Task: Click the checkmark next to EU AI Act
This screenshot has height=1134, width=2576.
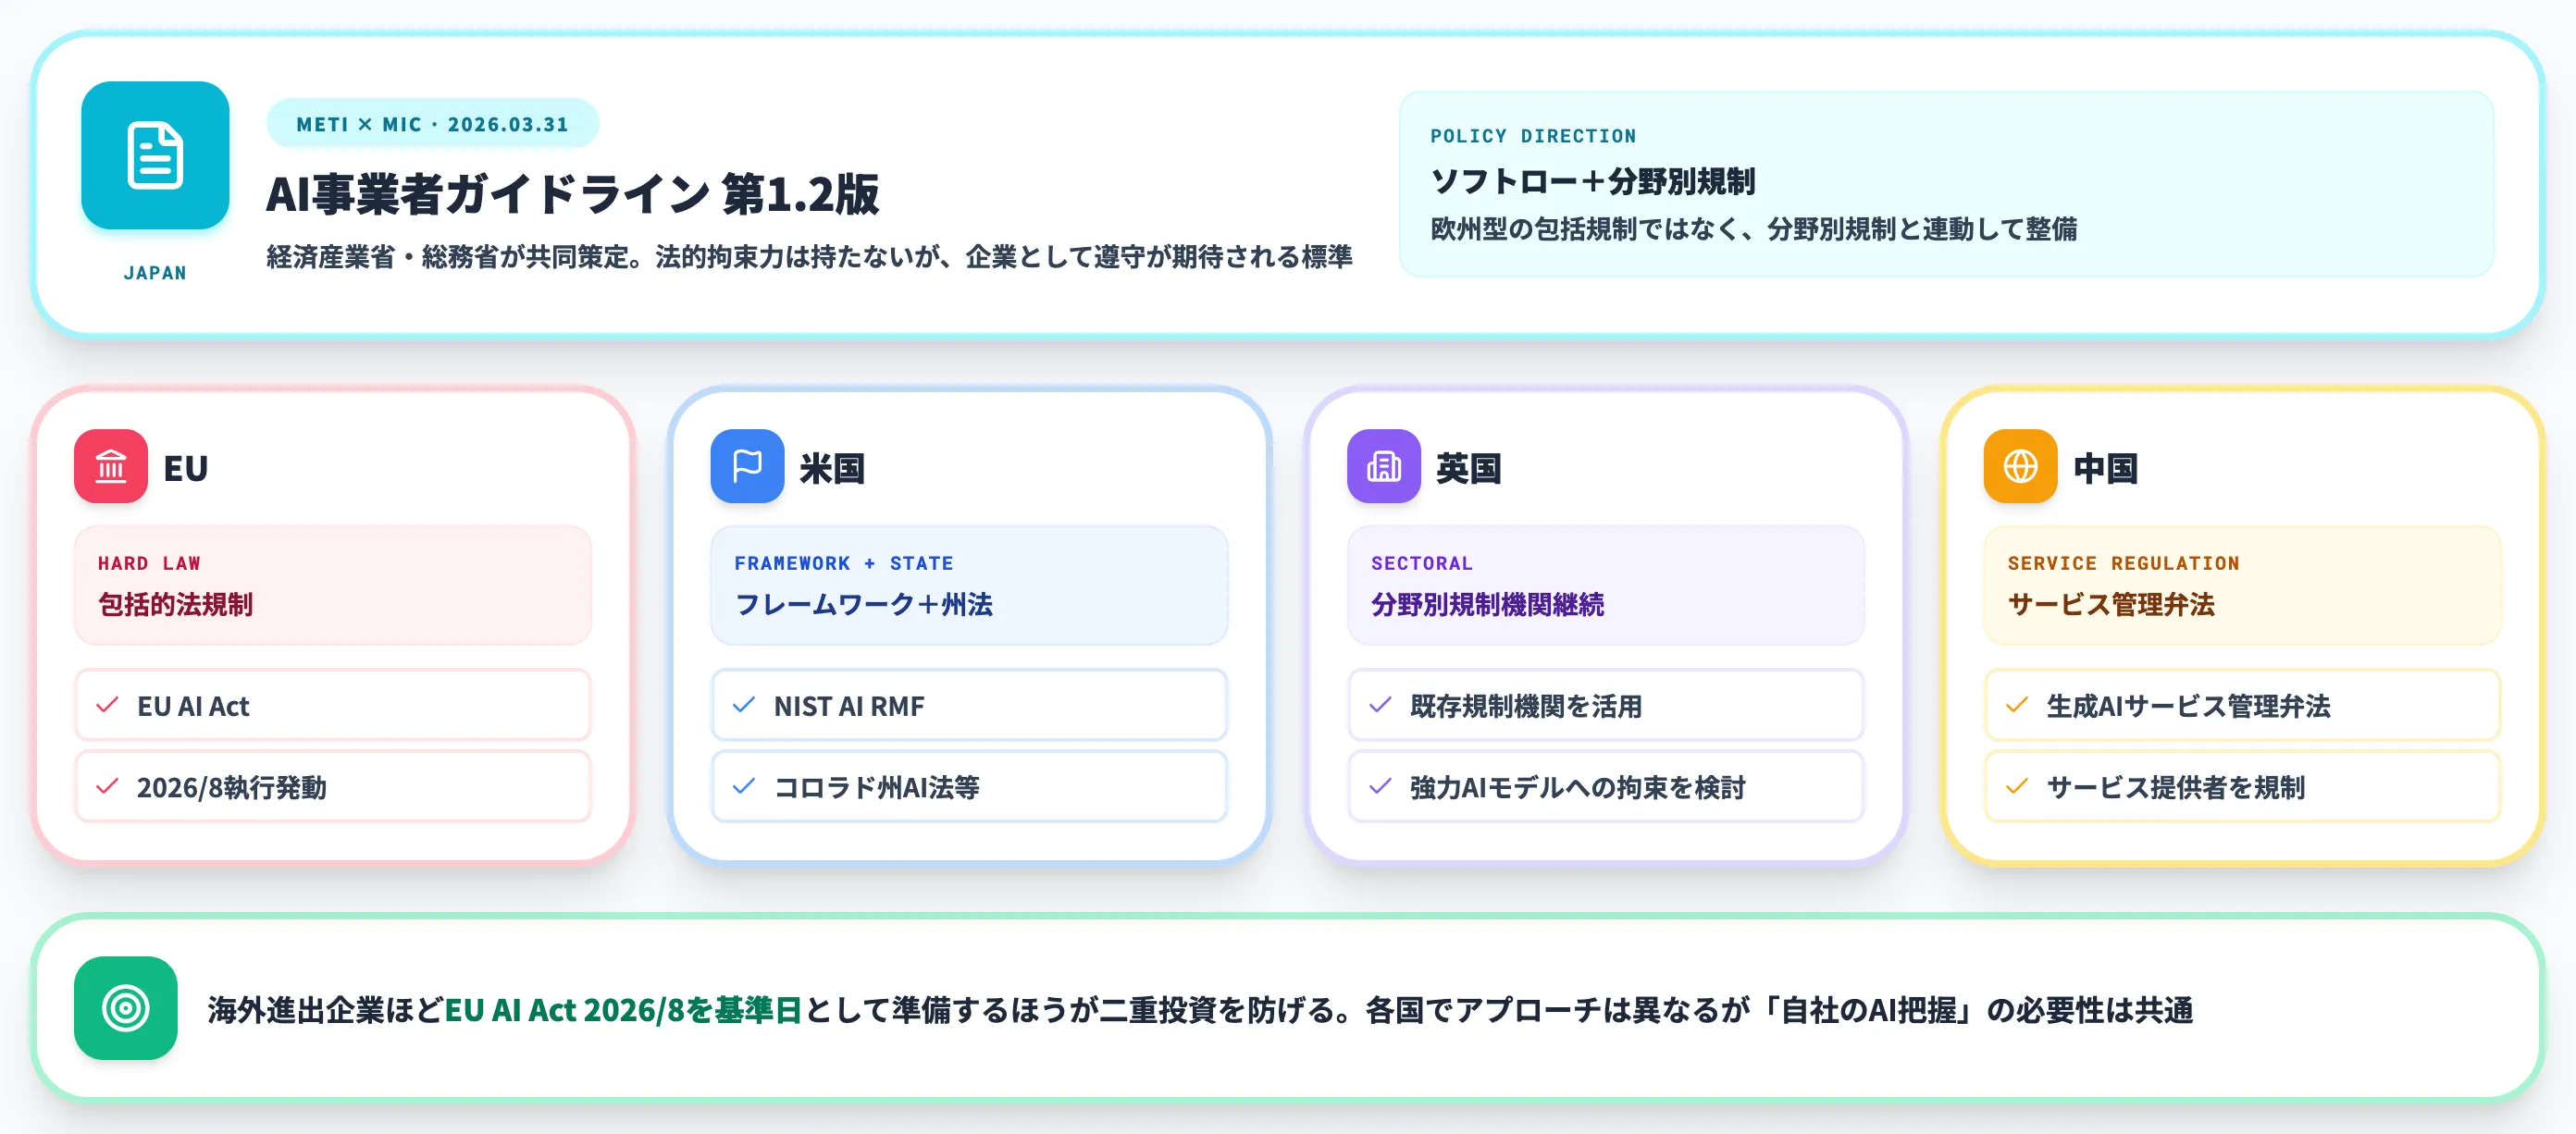Action: click(107, 705)
